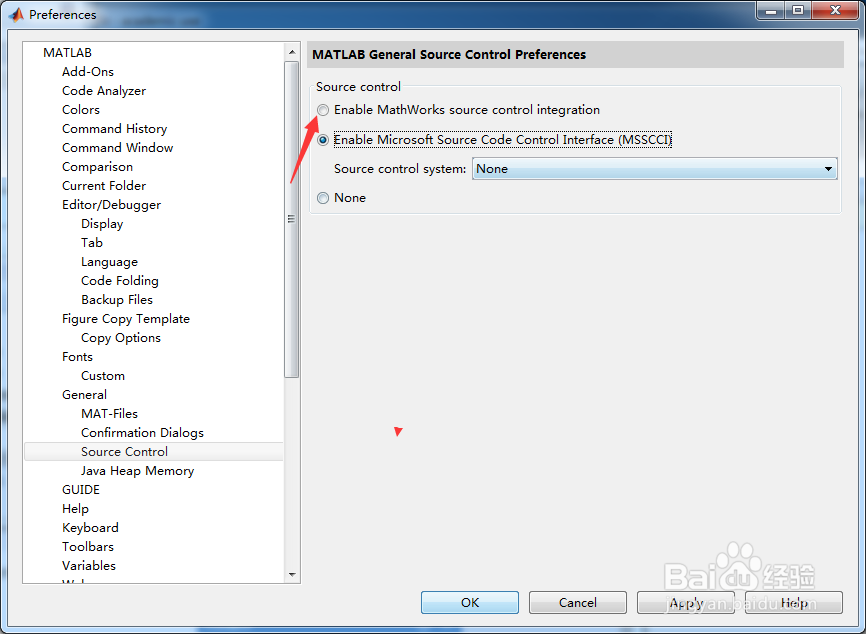Click the OK button
The image size is (866, 634).
[x=469, y=603]
